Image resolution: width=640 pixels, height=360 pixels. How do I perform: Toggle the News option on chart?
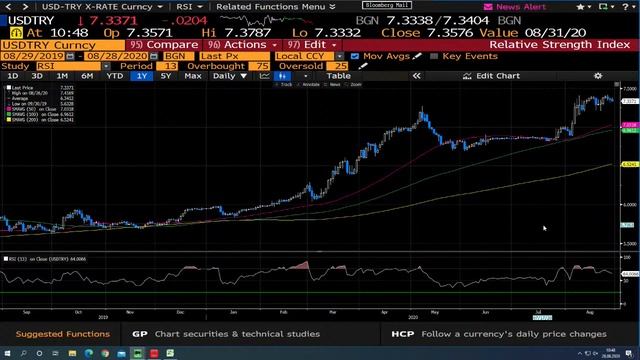coord(333,84)
